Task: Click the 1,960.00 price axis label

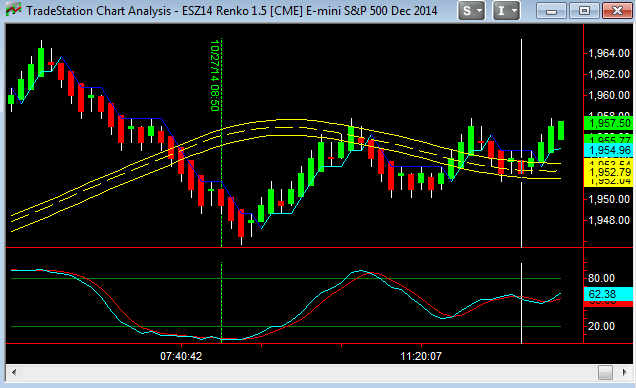Action: pos(608,95)
